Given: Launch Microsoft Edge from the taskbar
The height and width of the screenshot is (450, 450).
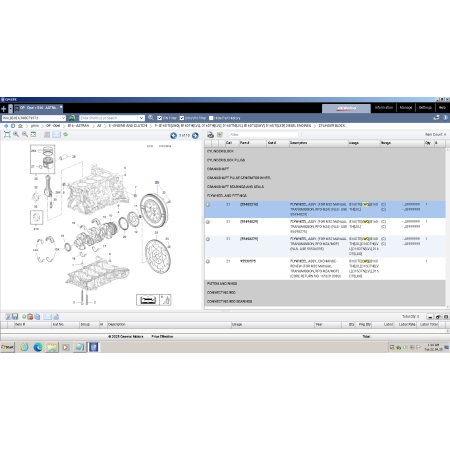Looking at the screenshot, I should [38, 347].
